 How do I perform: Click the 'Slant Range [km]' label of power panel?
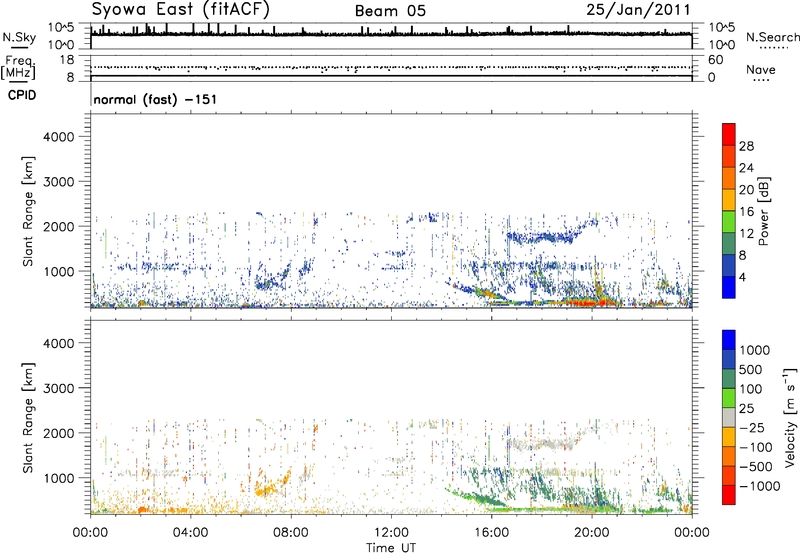(28, 211)
